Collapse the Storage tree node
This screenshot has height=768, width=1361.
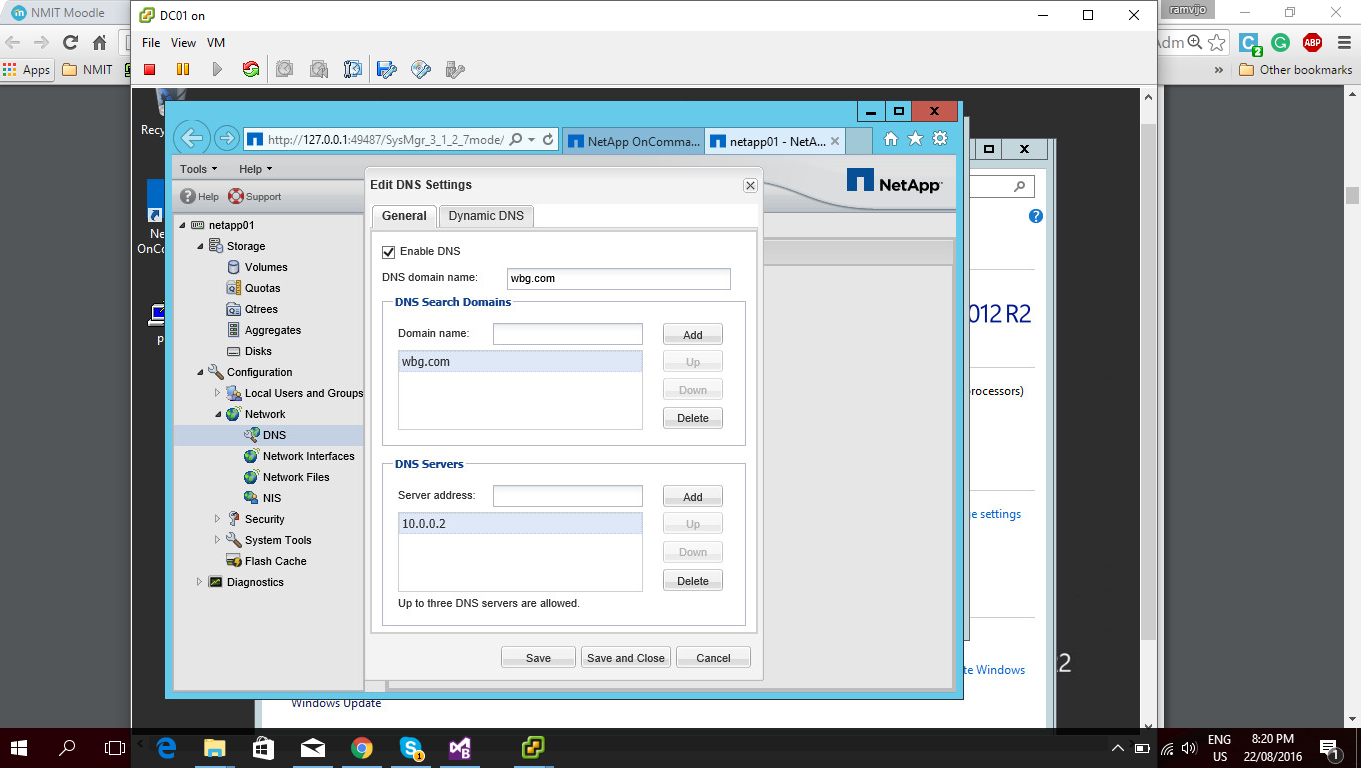(198, 246)
